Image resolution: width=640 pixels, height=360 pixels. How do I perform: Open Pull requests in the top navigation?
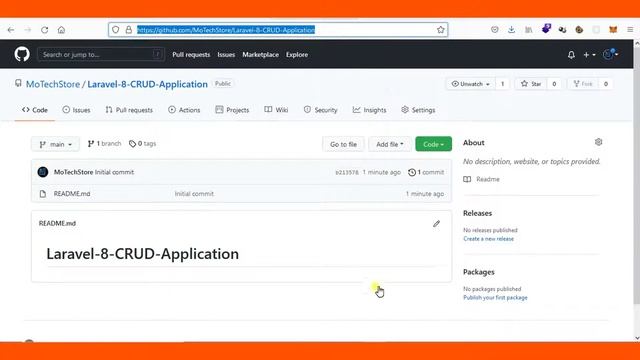[x=191, y=55]
